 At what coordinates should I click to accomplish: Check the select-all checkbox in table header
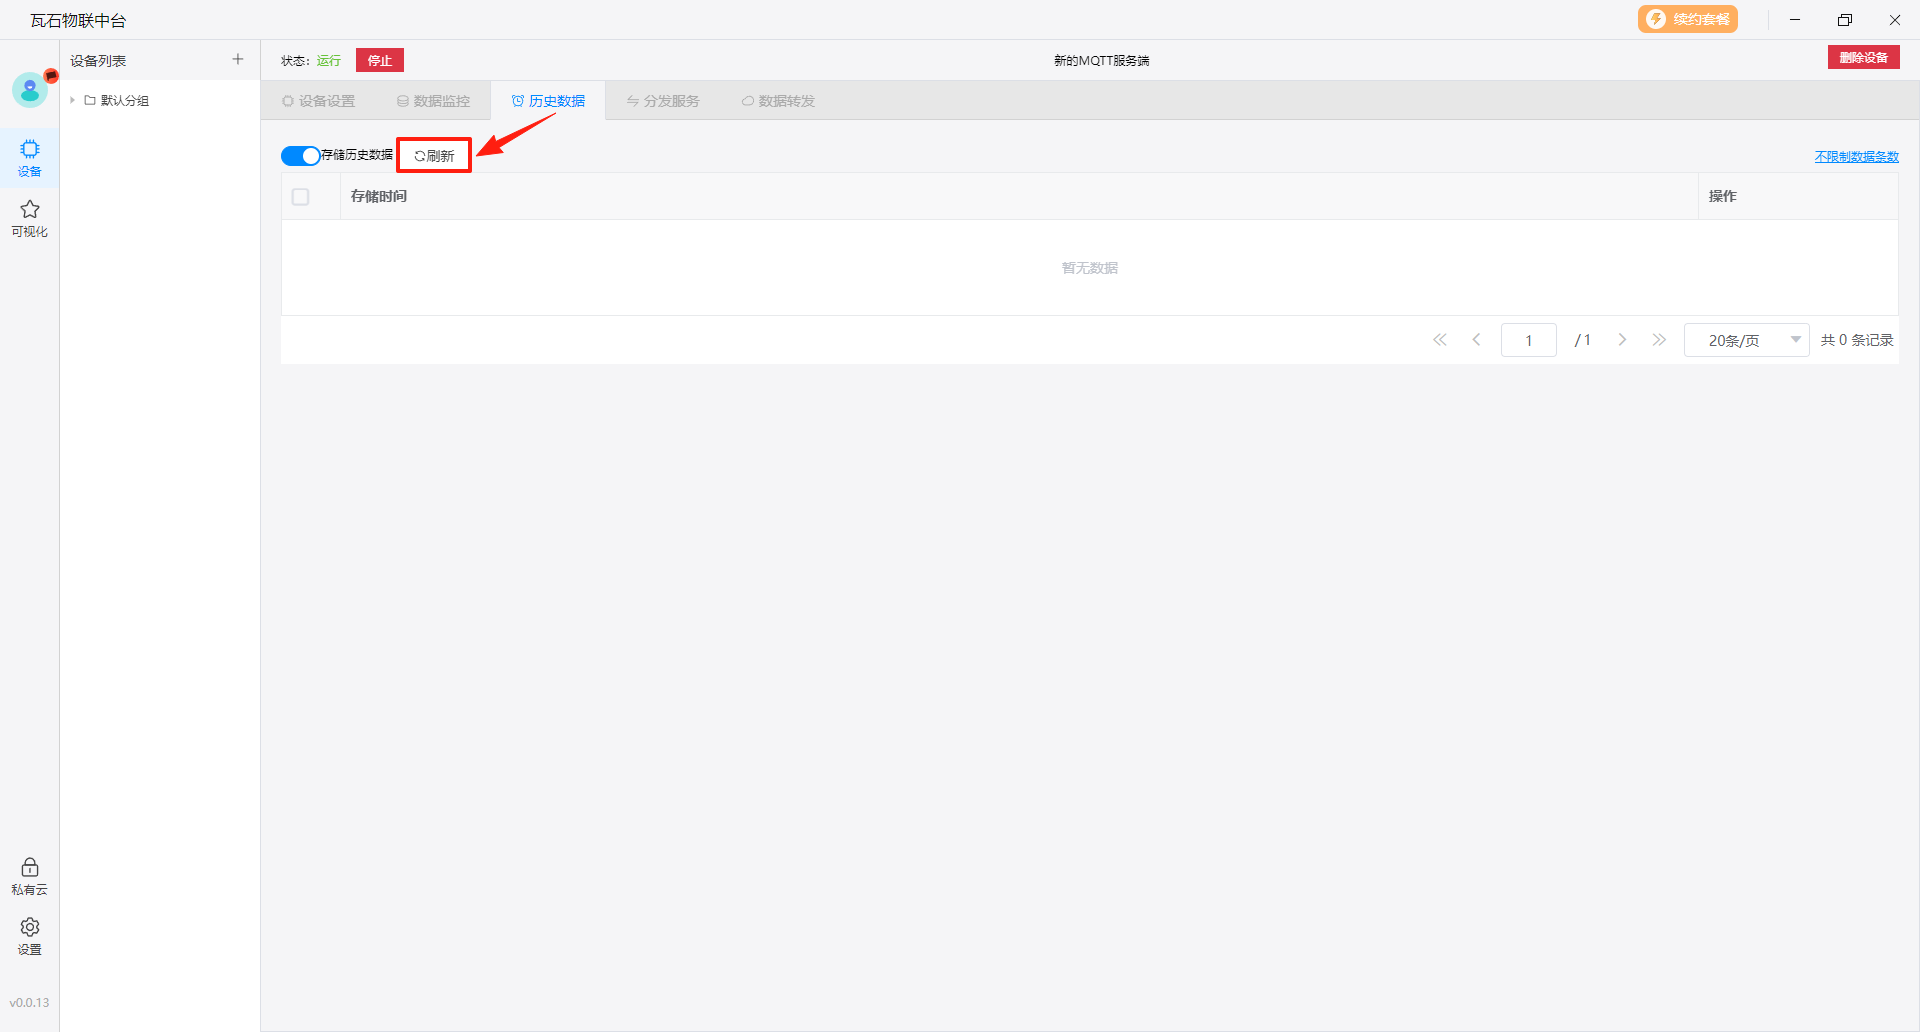coord(301,197)
